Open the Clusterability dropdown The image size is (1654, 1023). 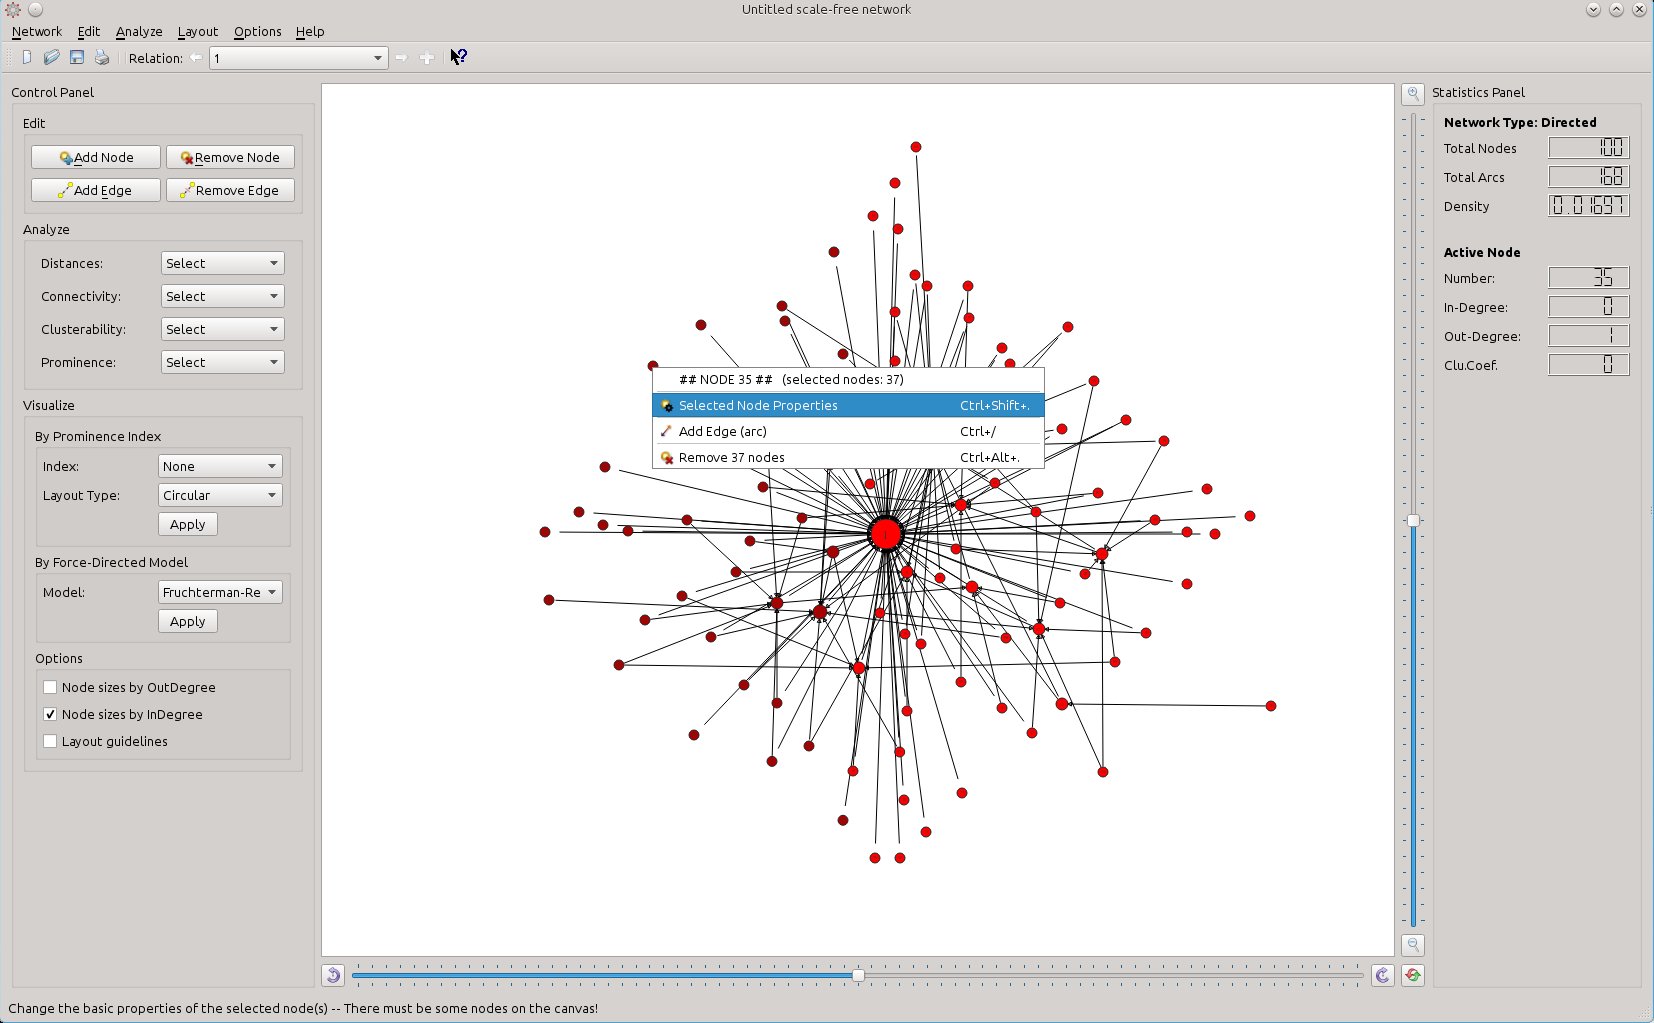click(x=222, y=329)
